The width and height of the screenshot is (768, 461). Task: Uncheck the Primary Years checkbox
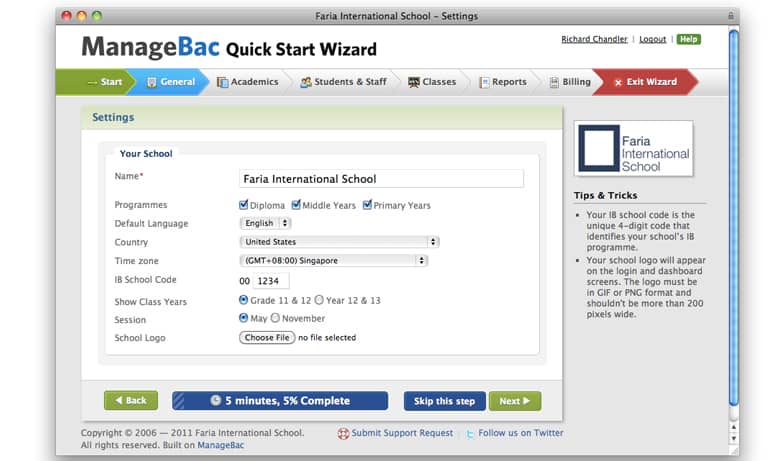[x=367, y=205]
